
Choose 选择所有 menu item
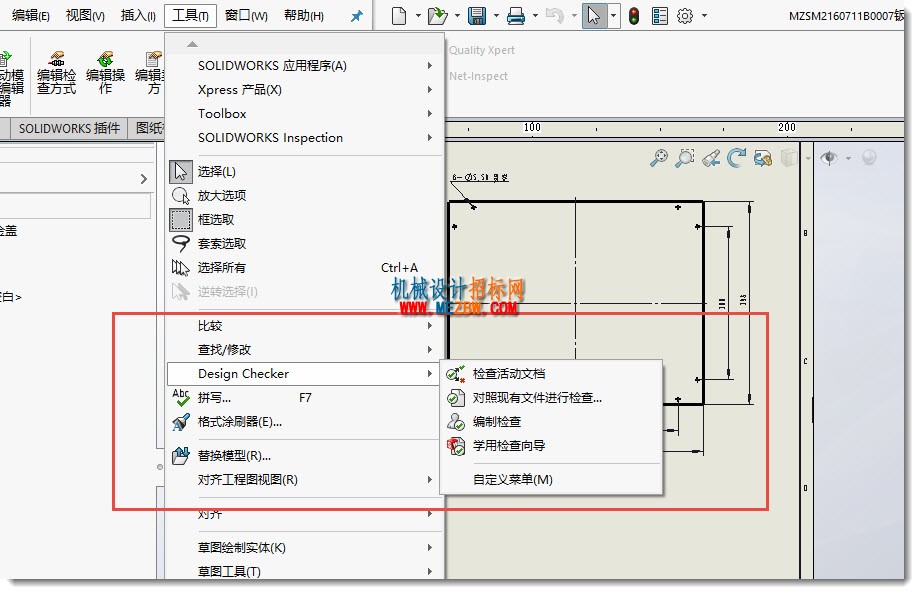(304, 267)
